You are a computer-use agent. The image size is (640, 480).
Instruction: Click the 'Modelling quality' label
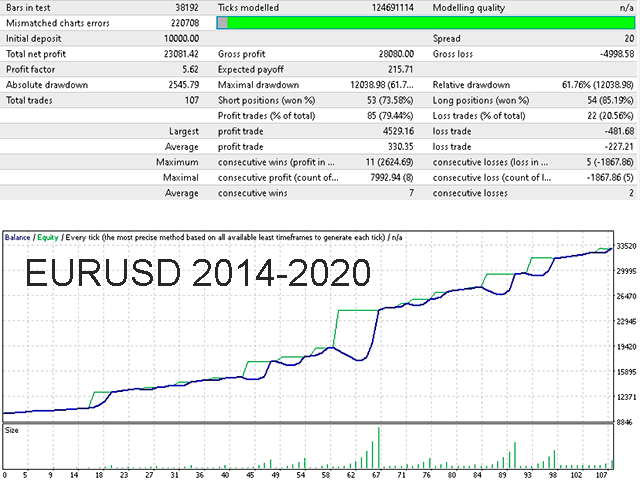pos(469,8)
